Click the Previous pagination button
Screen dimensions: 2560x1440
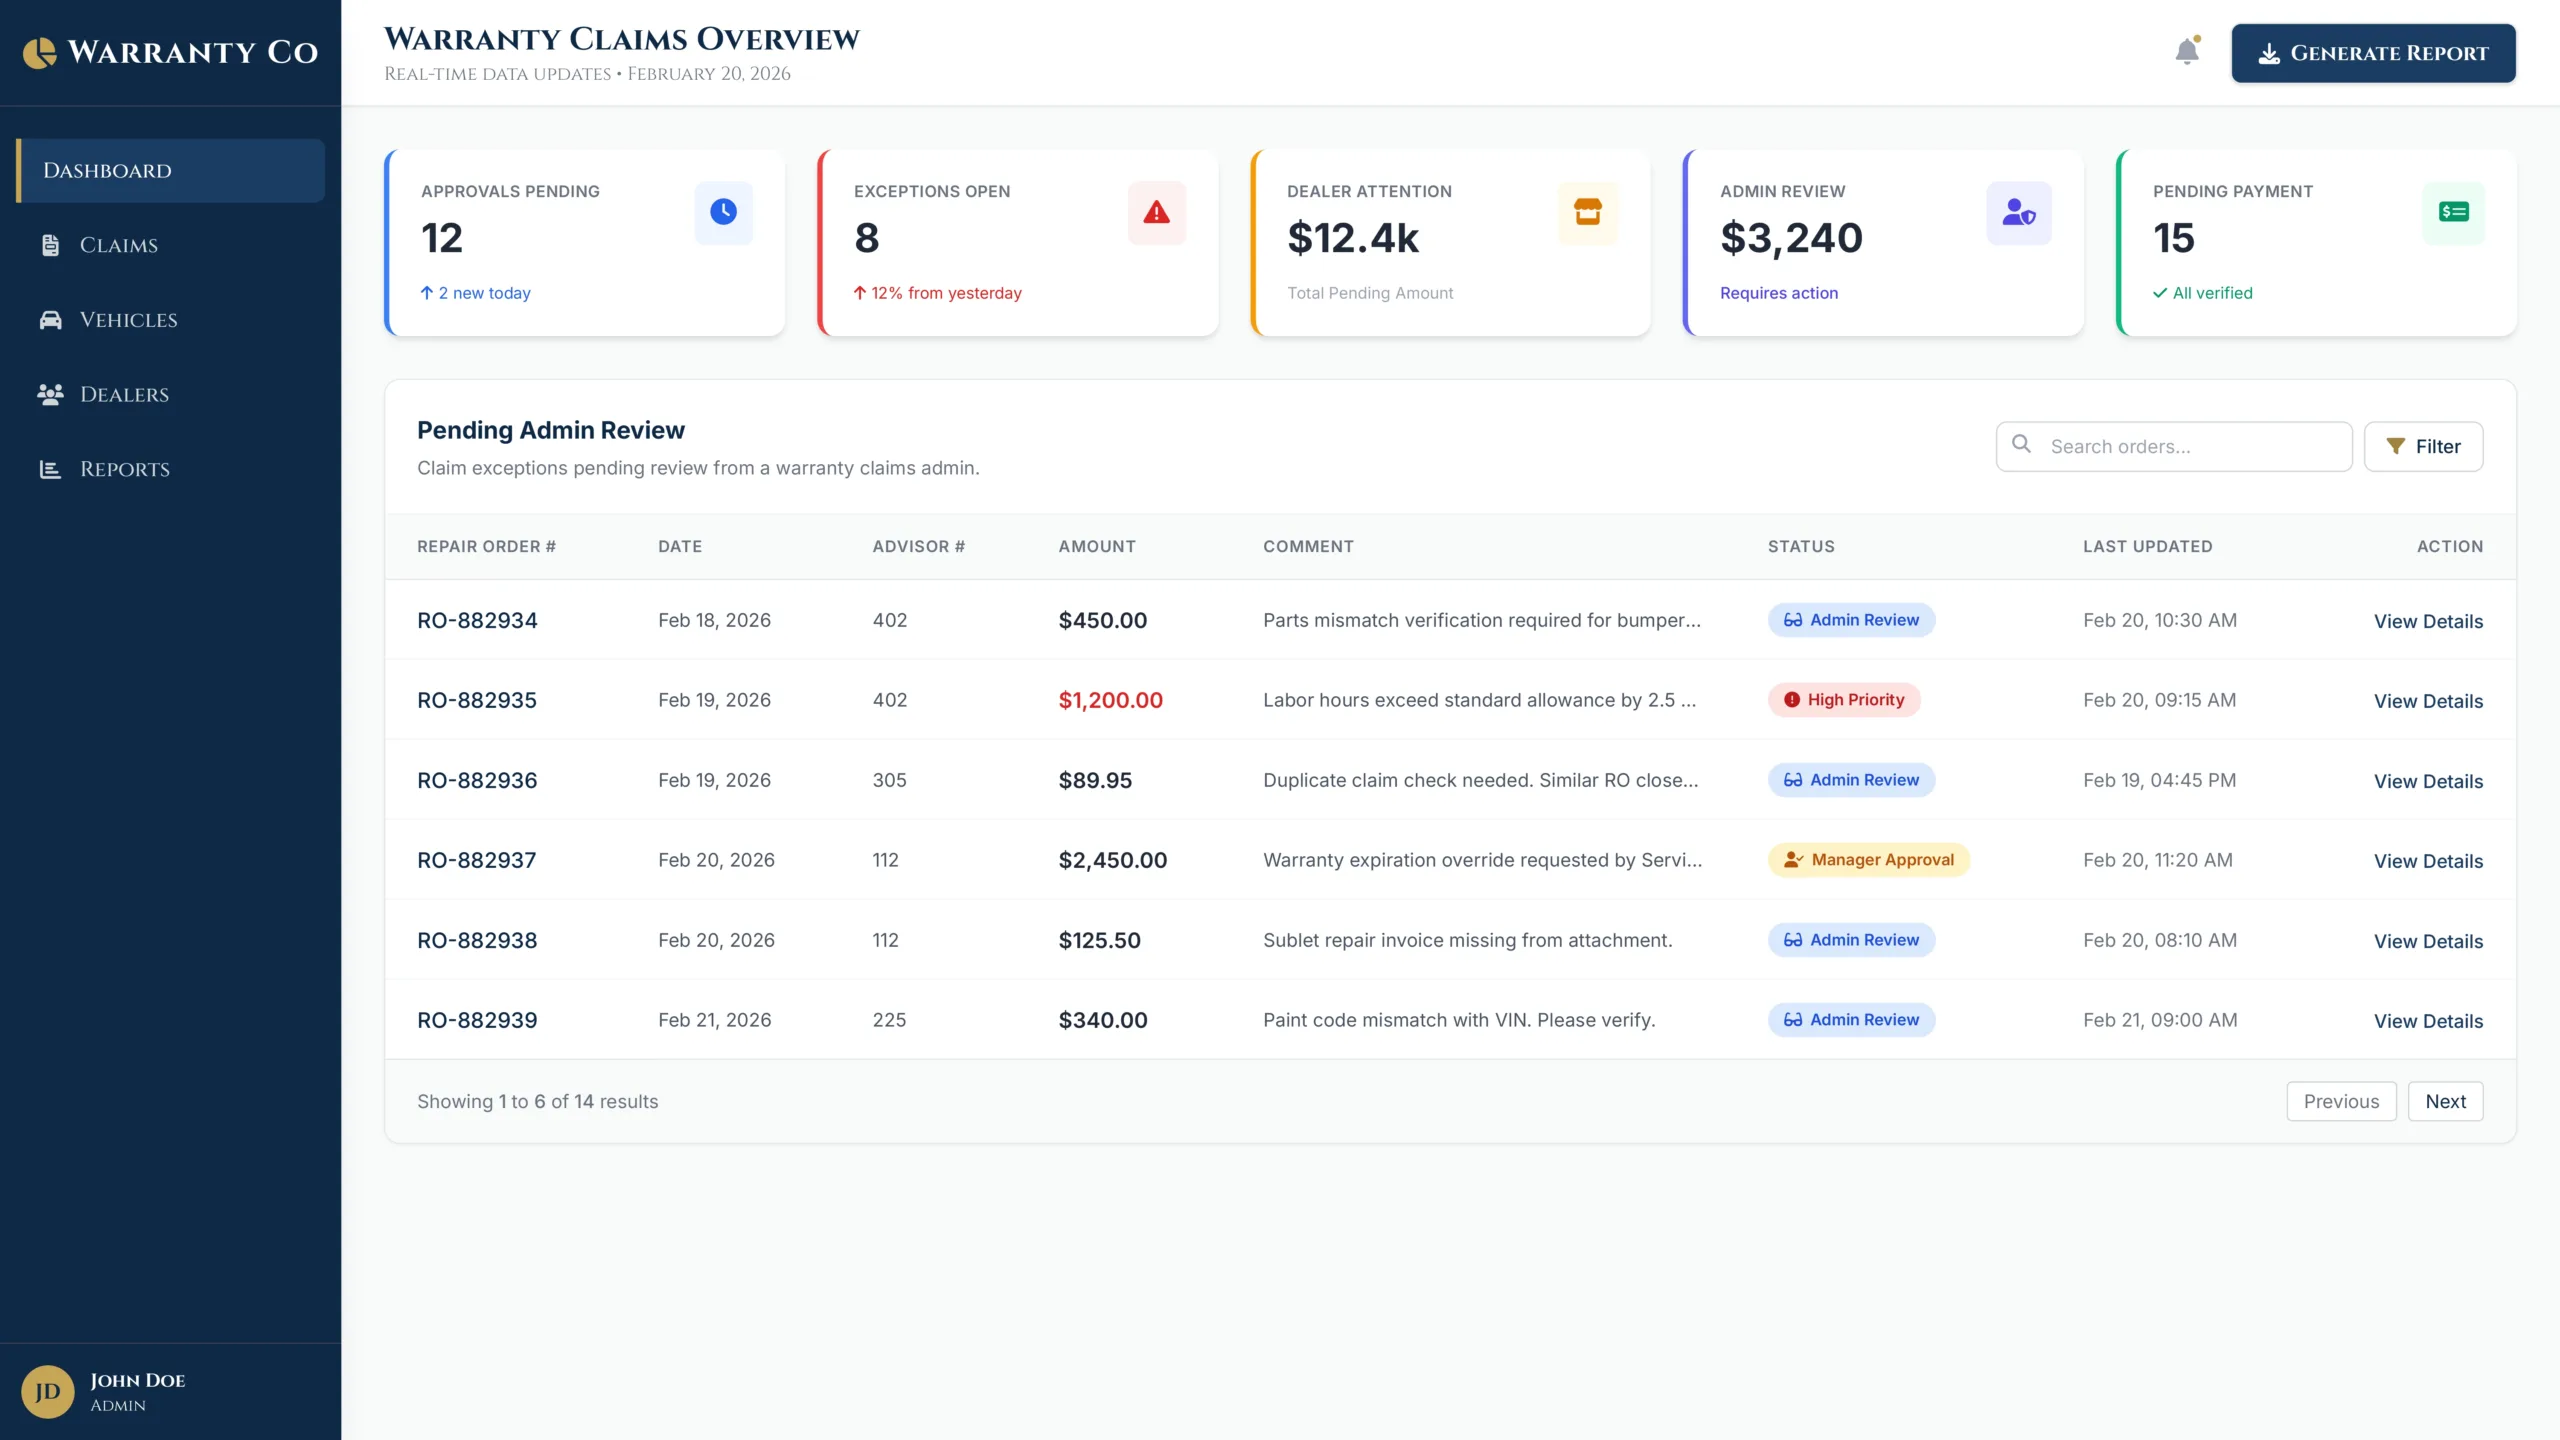[2341, 1101]
